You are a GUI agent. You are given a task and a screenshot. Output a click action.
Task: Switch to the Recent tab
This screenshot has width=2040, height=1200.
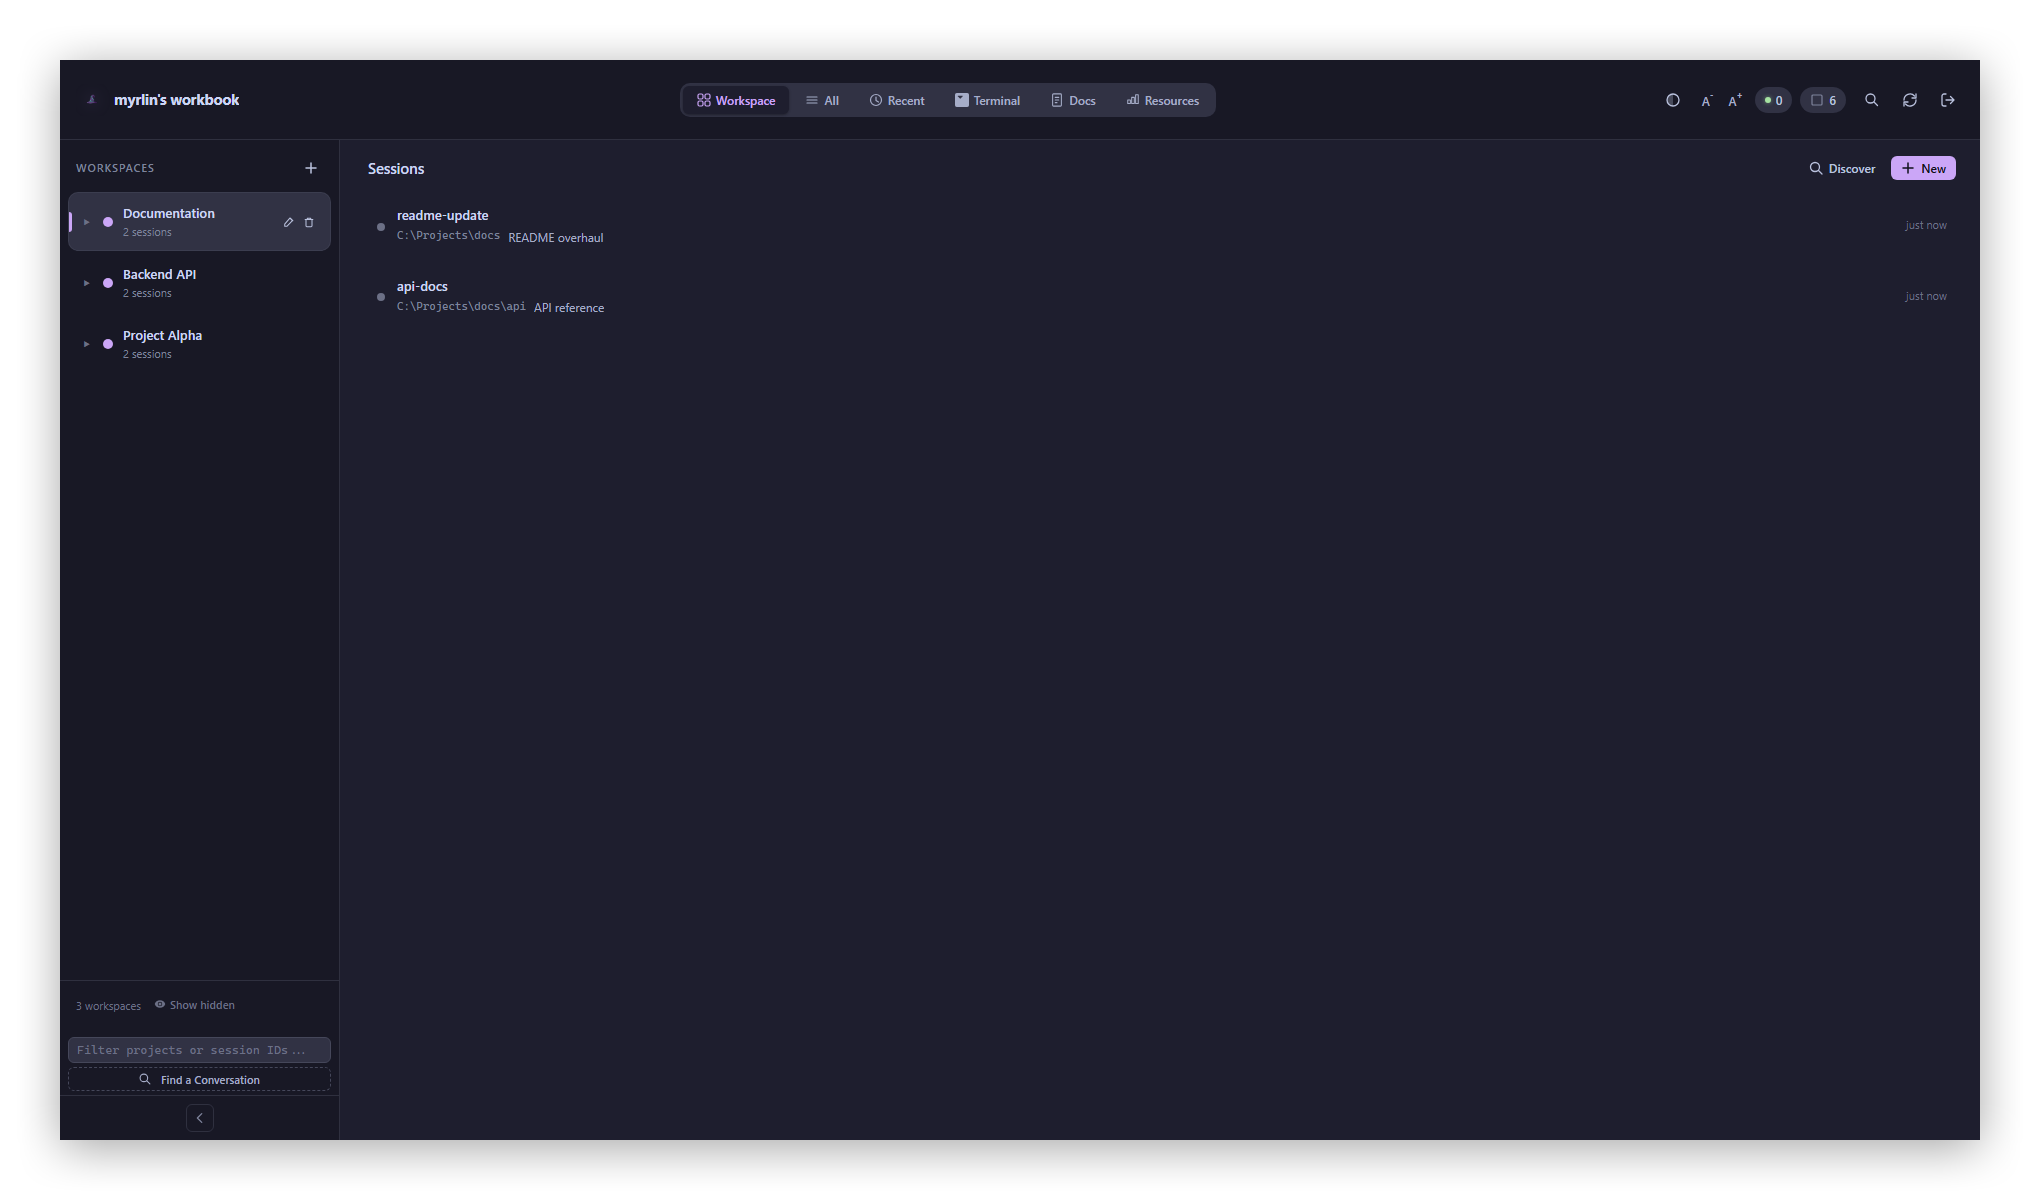click(x=897, y=100)
